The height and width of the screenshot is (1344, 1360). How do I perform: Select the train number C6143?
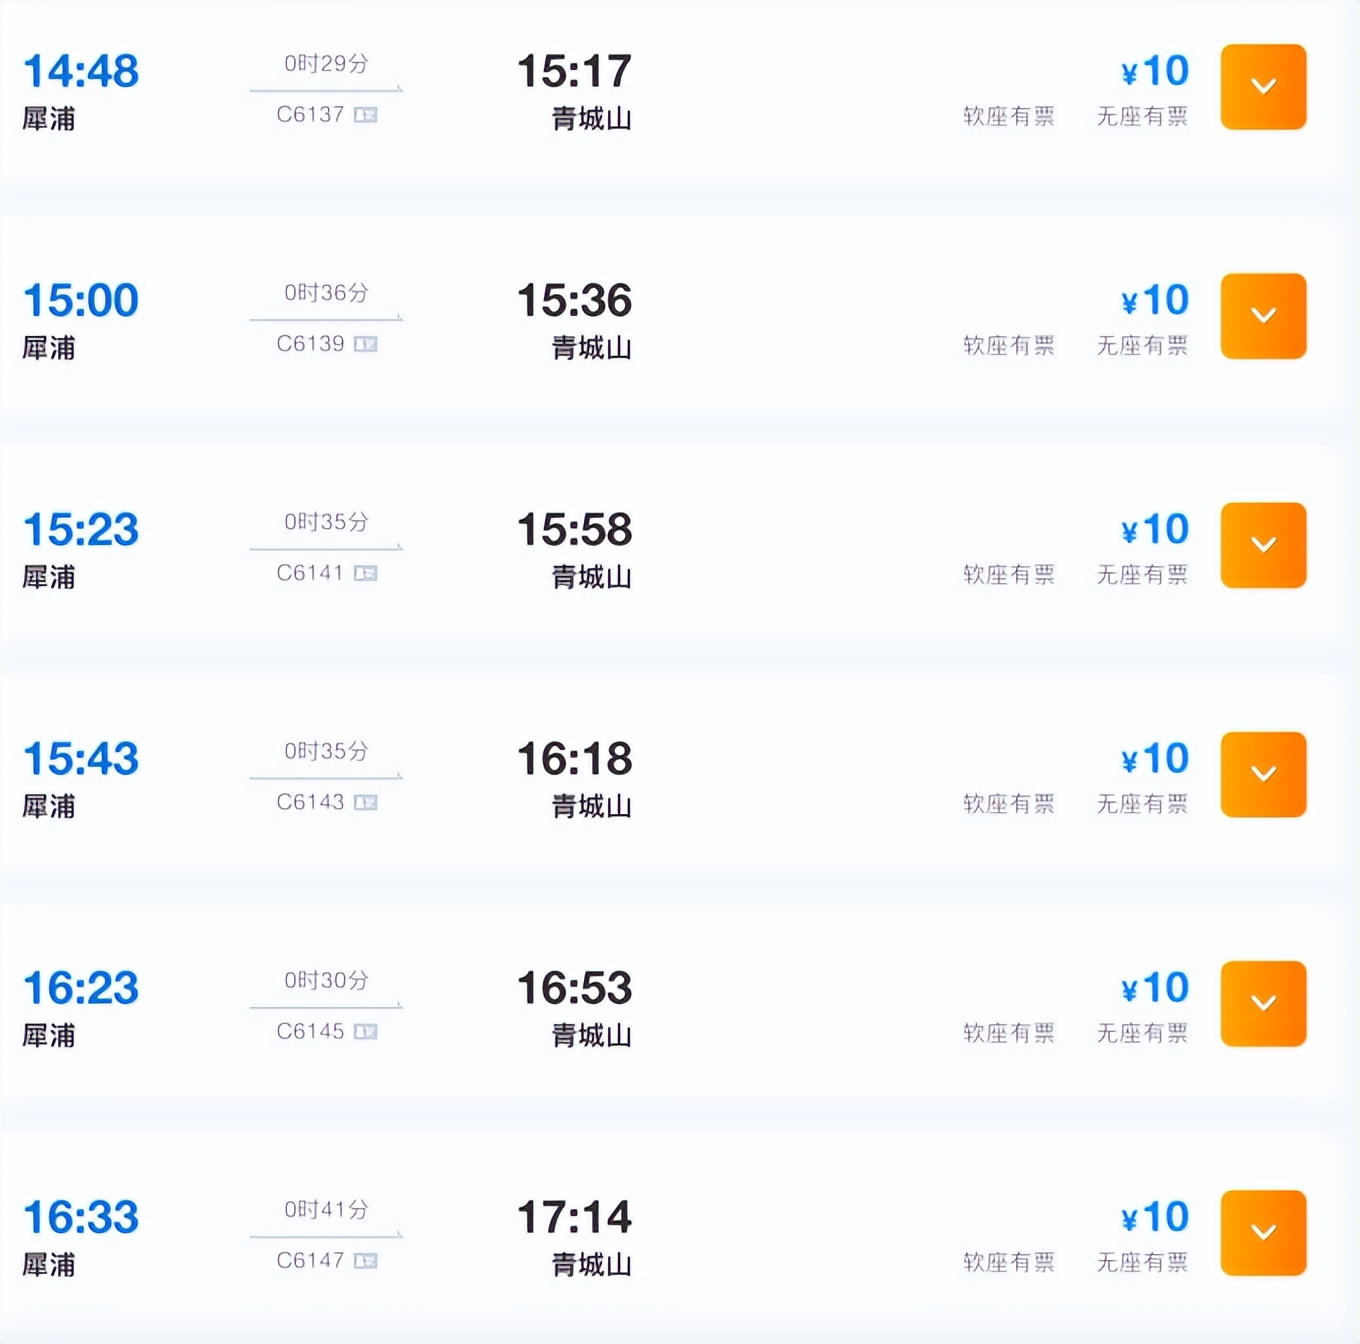[x=310, y=802]
